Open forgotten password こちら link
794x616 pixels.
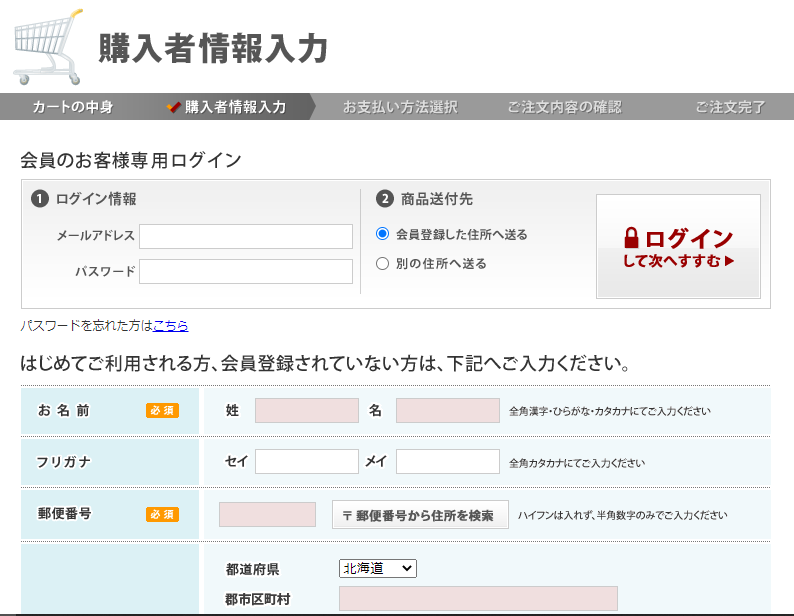170,326
